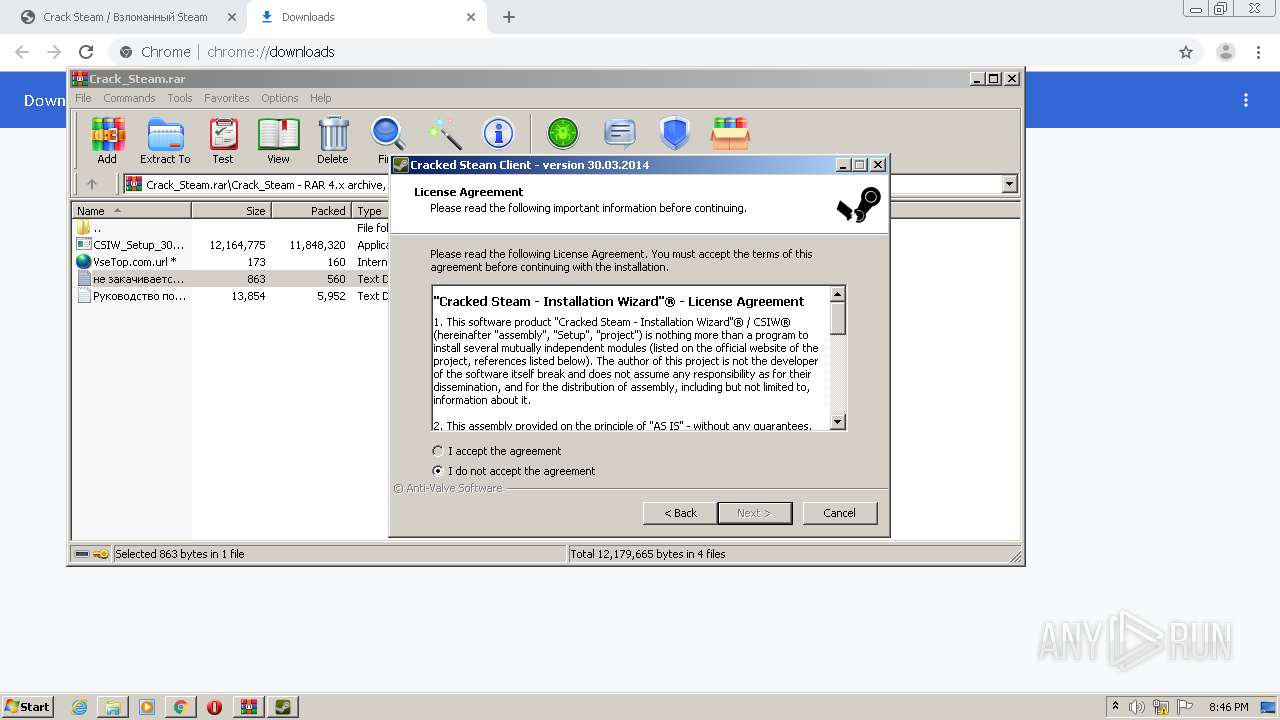Click the Back button in installer
The width and height of the screenshot is (1280, 720).
coord(680,513)
